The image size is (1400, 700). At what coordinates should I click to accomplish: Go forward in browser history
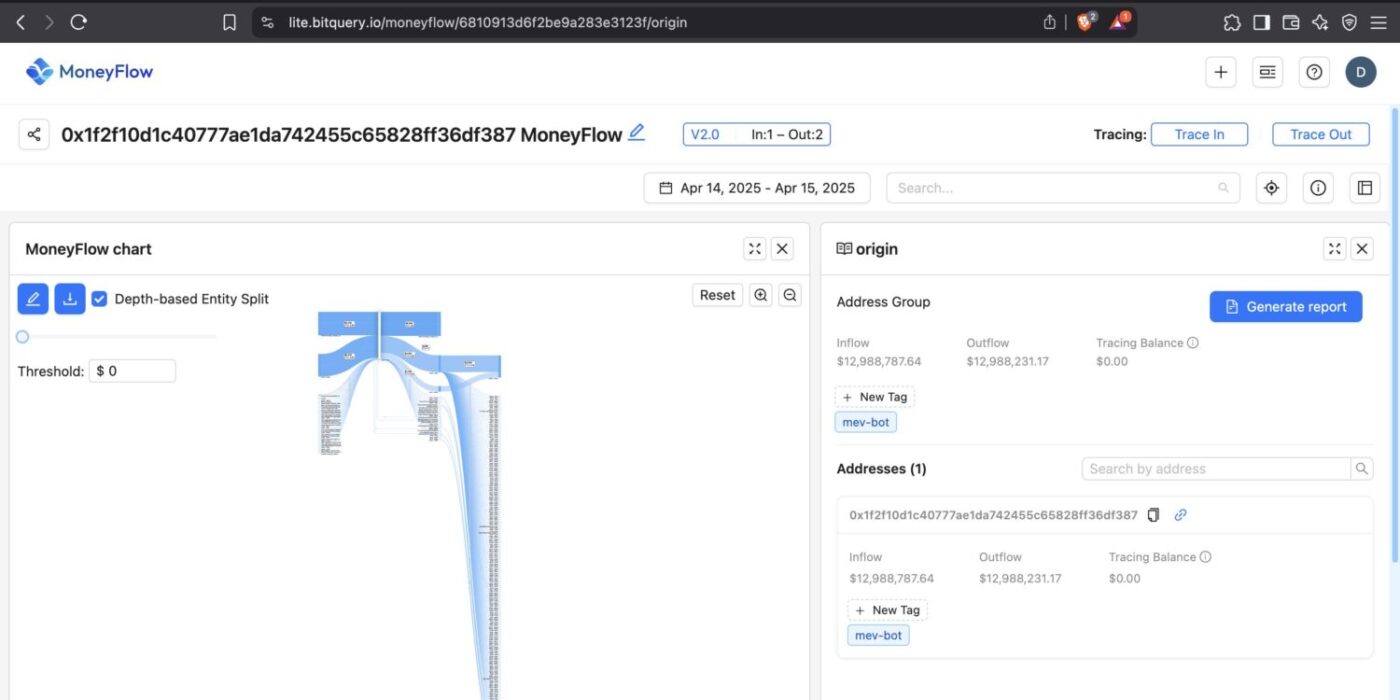tap(49, 22)
